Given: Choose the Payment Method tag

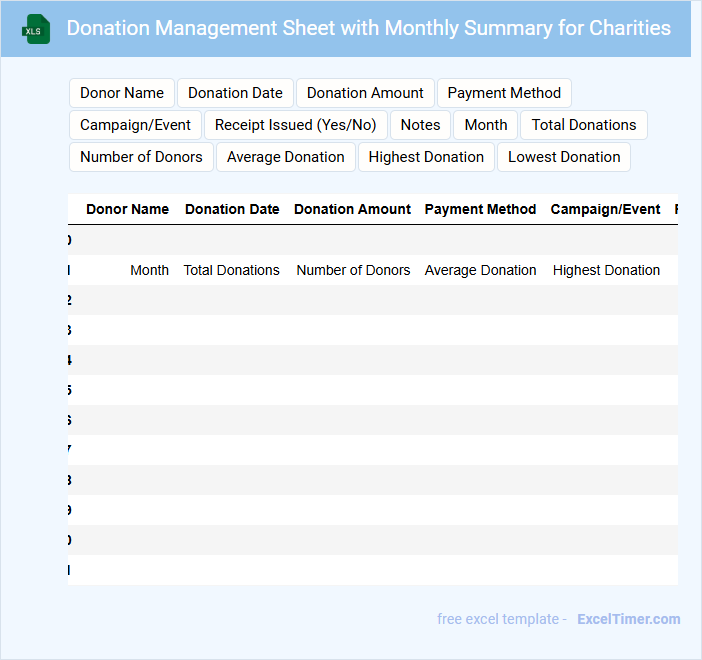Looking at the screenshot, I should point(504,93).
